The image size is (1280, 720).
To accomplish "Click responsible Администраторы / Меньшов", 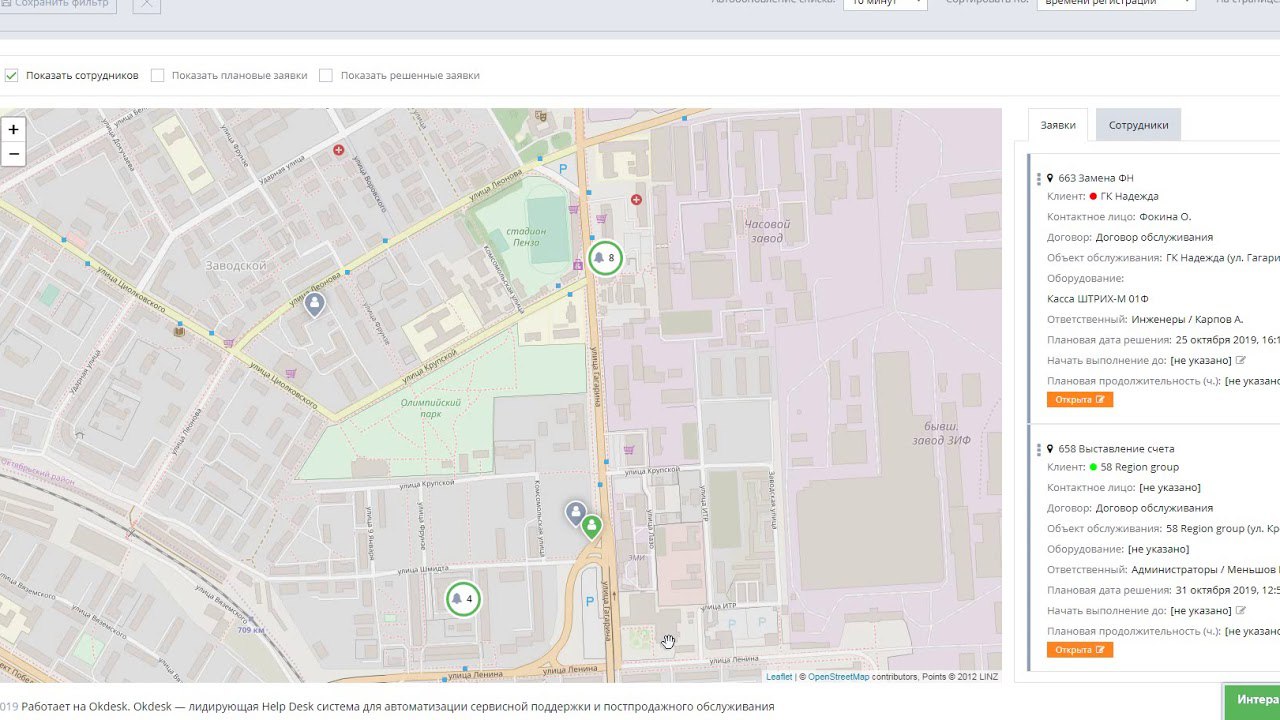I will click(x=1205, y=570).
